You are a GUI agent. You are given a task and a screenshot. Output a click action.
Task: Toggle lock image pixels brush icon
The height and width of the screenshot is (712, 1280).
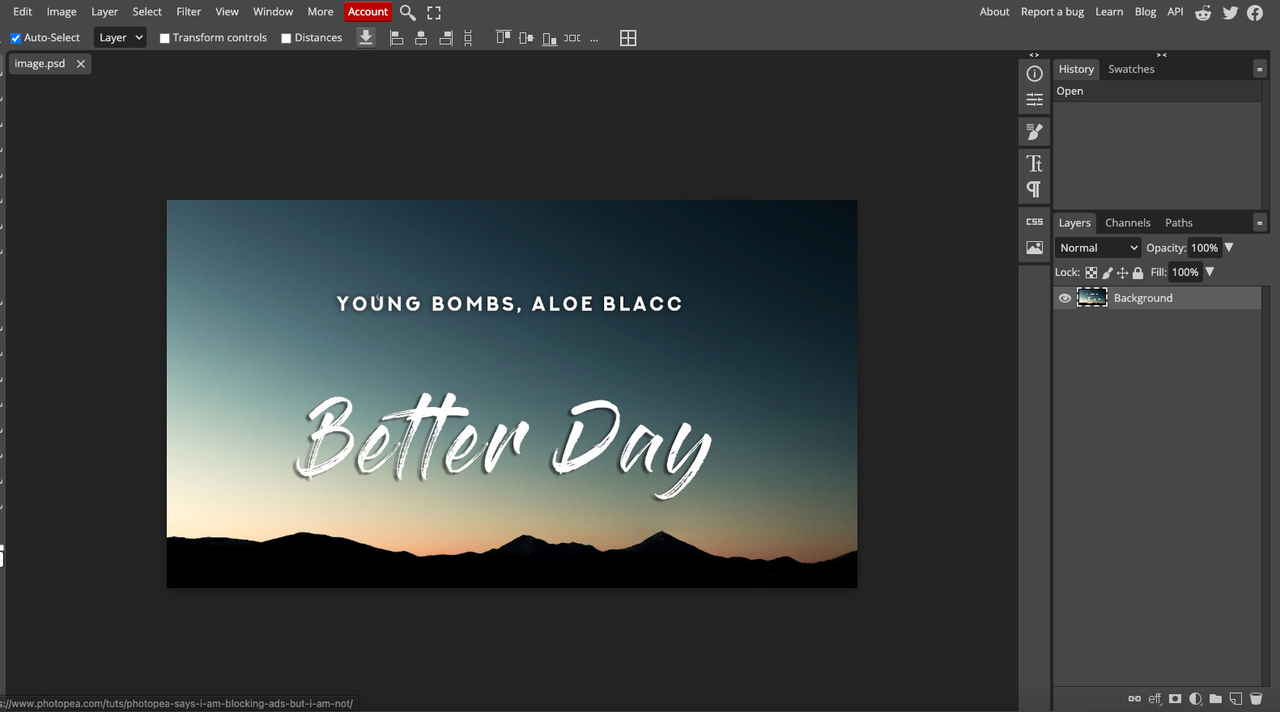1107,272
